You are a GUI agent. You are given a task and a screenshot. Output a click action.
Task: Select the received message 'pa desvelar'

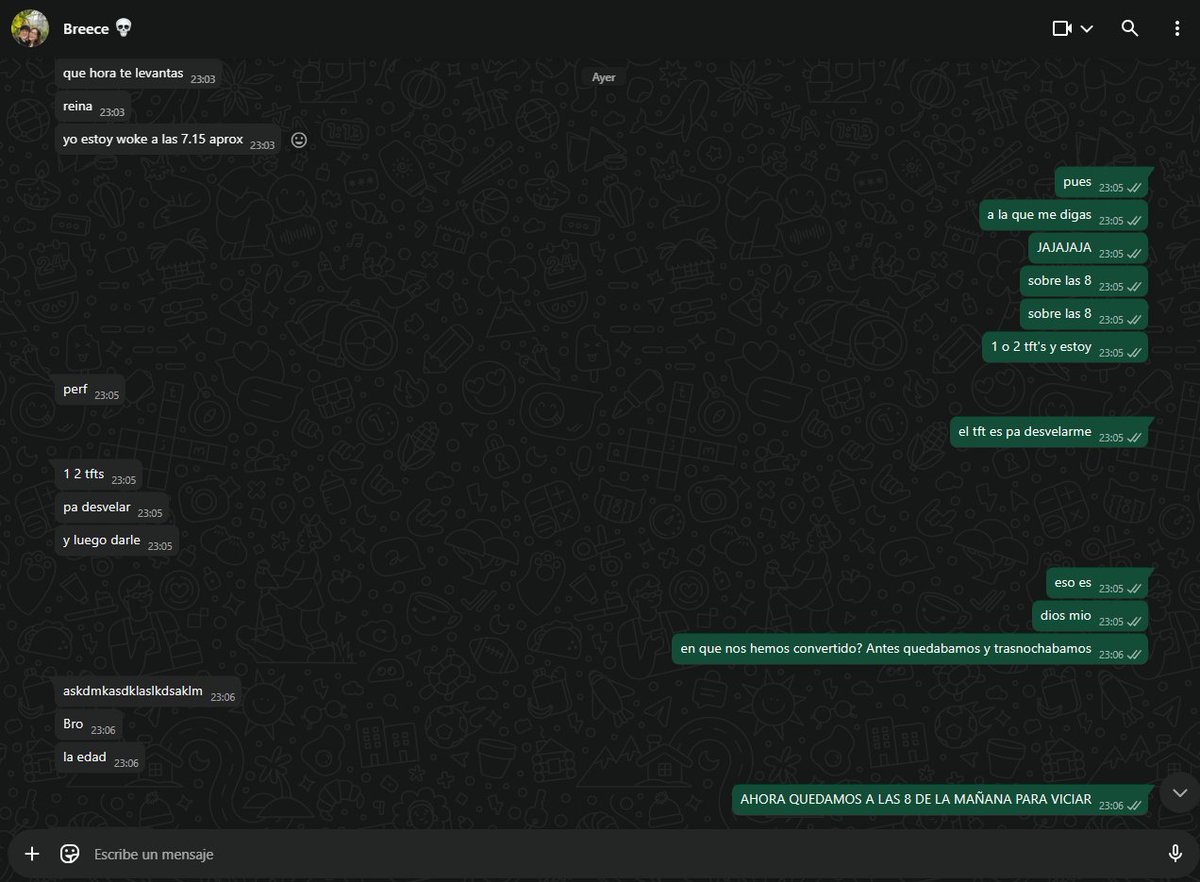click(x=112, y=508)
